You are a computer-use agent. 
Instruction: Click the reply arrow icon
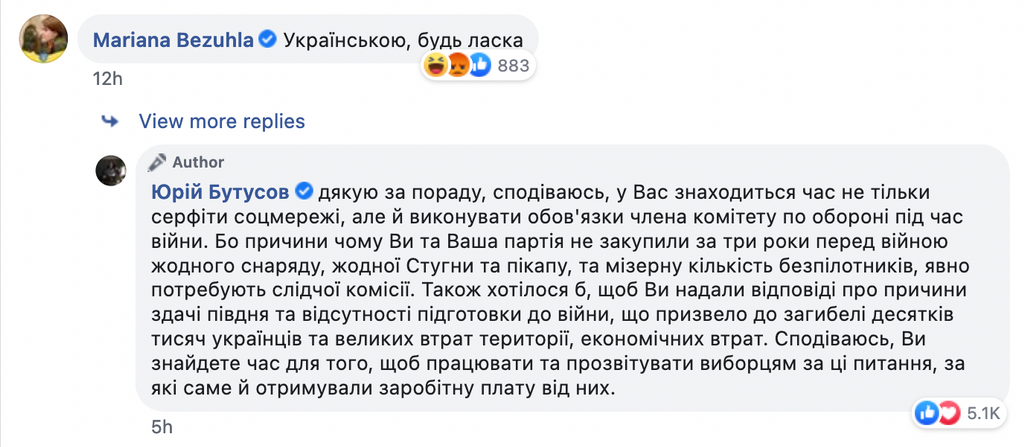coord(109,121)
